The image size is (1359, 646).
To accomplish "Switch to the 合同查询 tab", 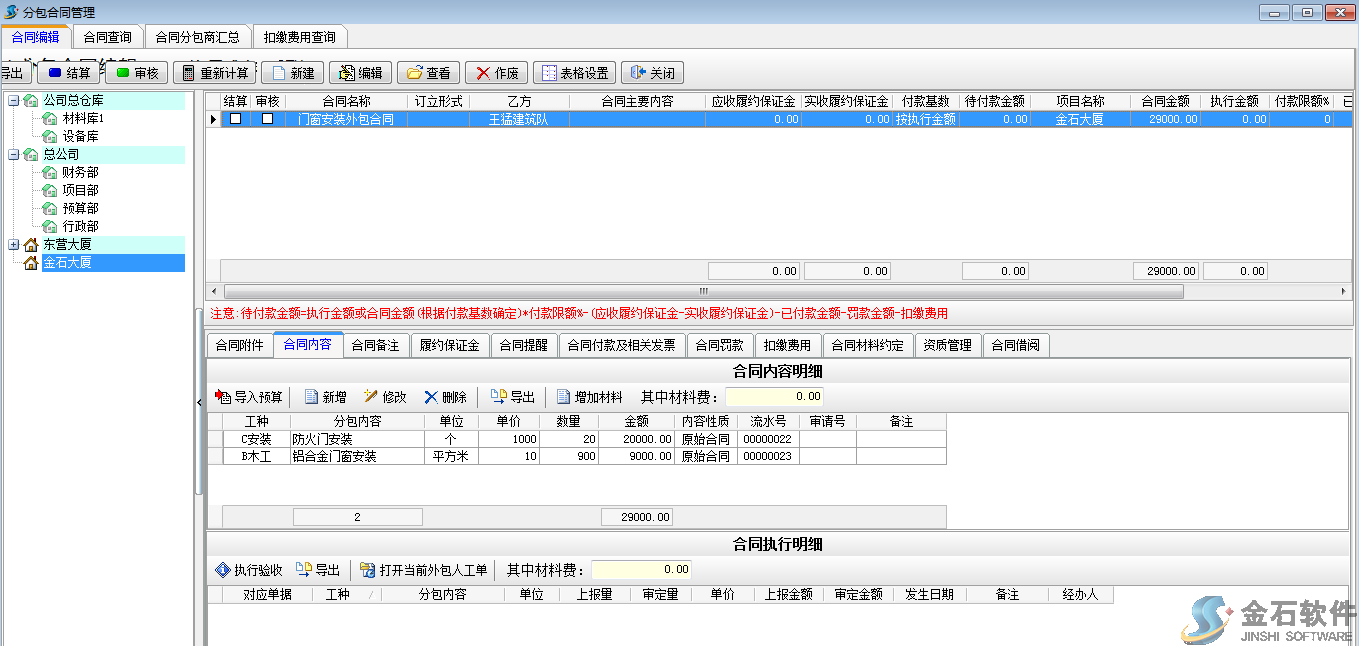I will coord(107,37).
